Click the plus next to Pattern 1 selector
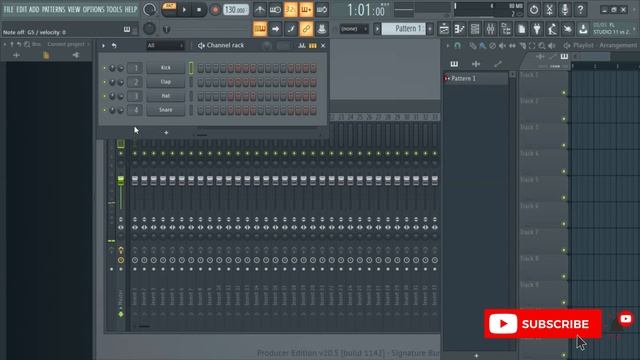 429,29
